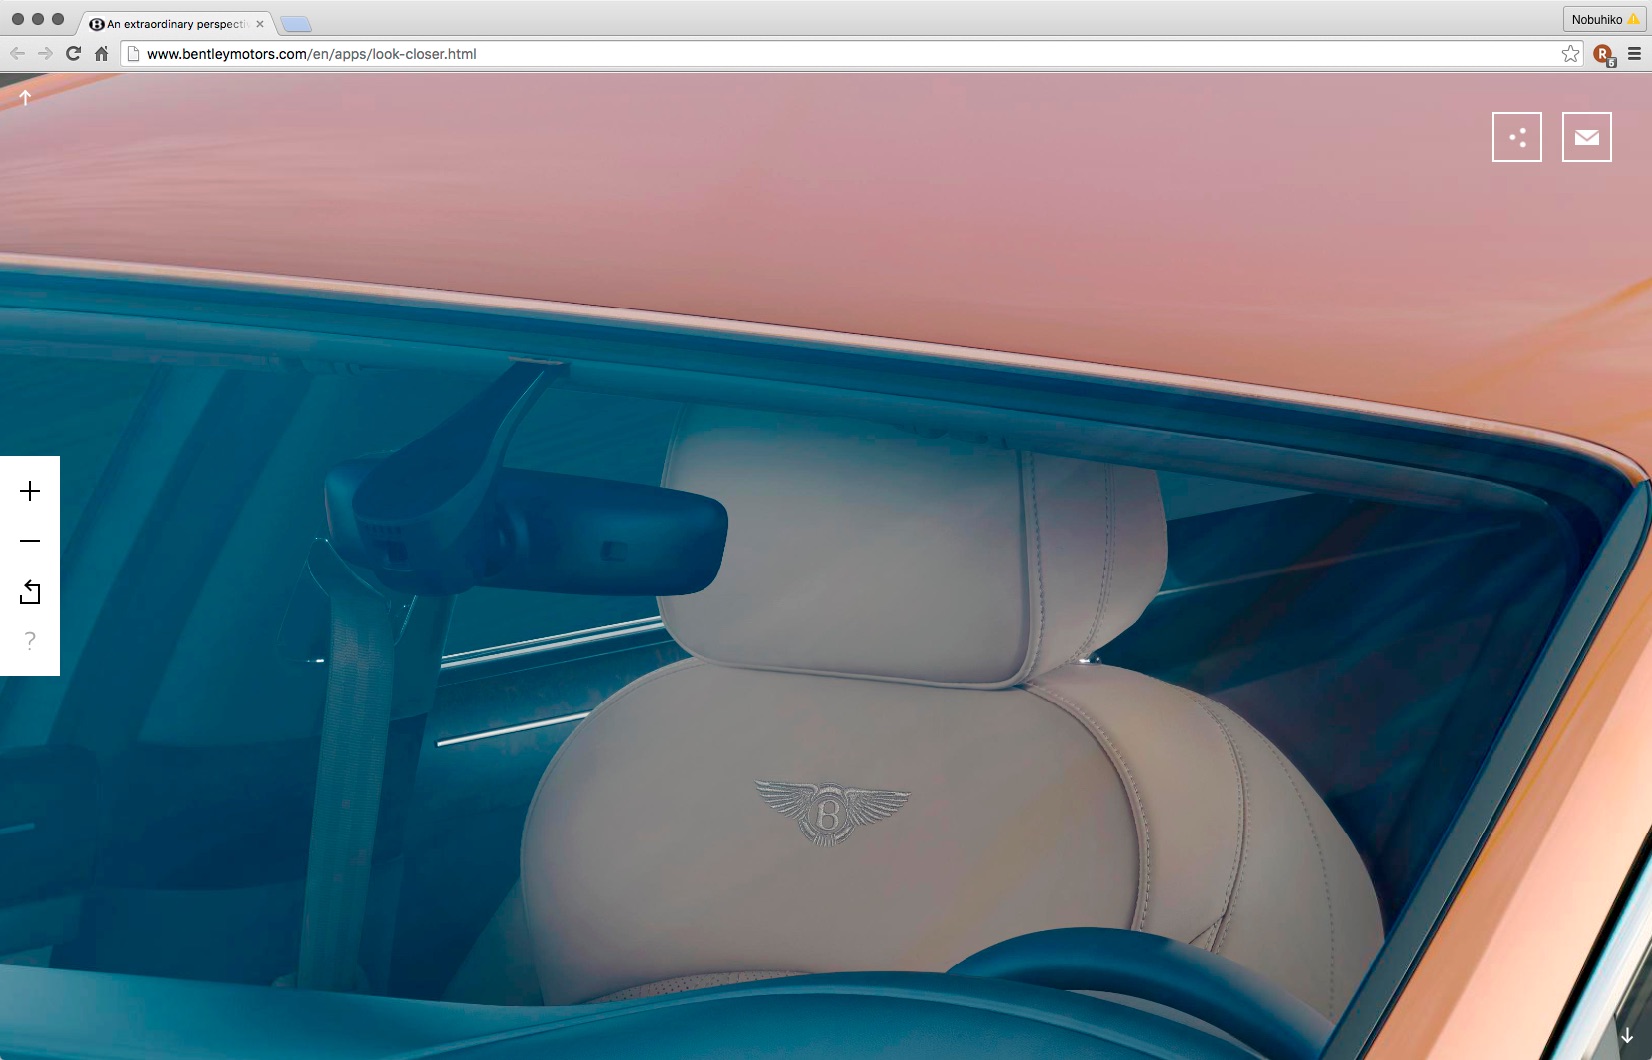
Task: Open a new browser tab
Action: tap(296, 24)
